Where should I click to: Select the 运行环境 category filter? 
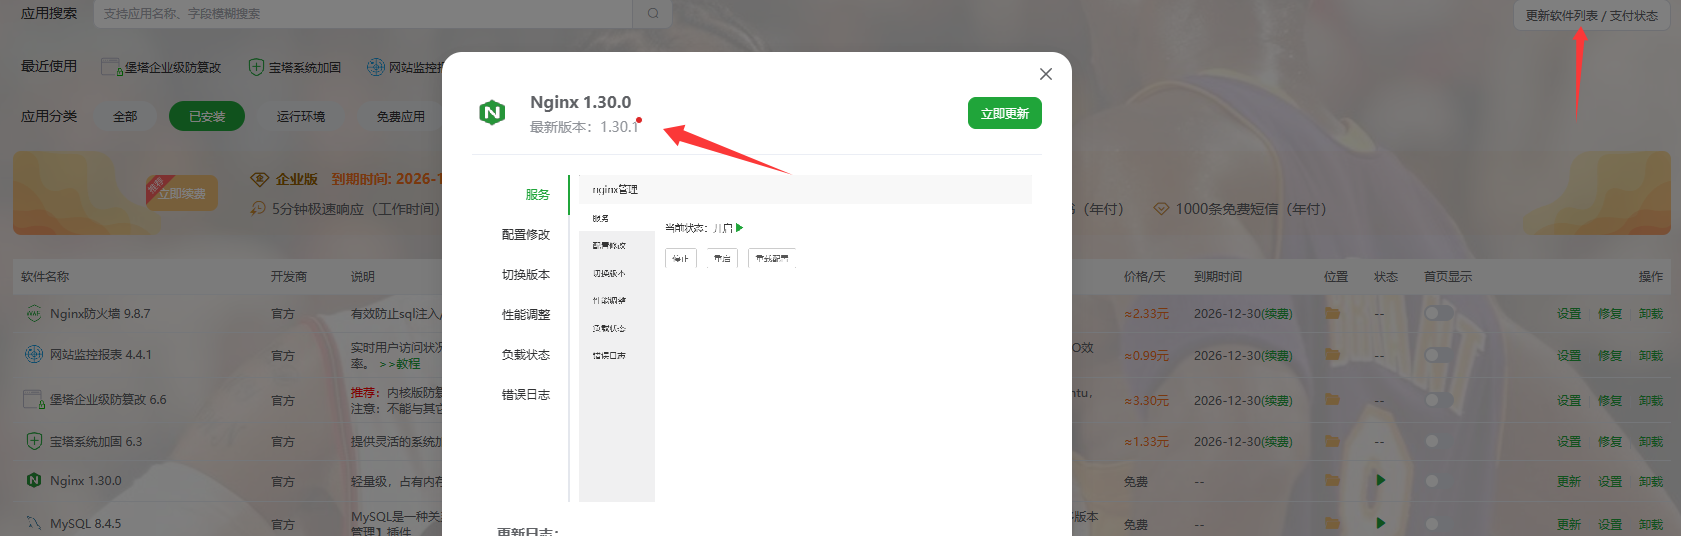click(301, 116)
